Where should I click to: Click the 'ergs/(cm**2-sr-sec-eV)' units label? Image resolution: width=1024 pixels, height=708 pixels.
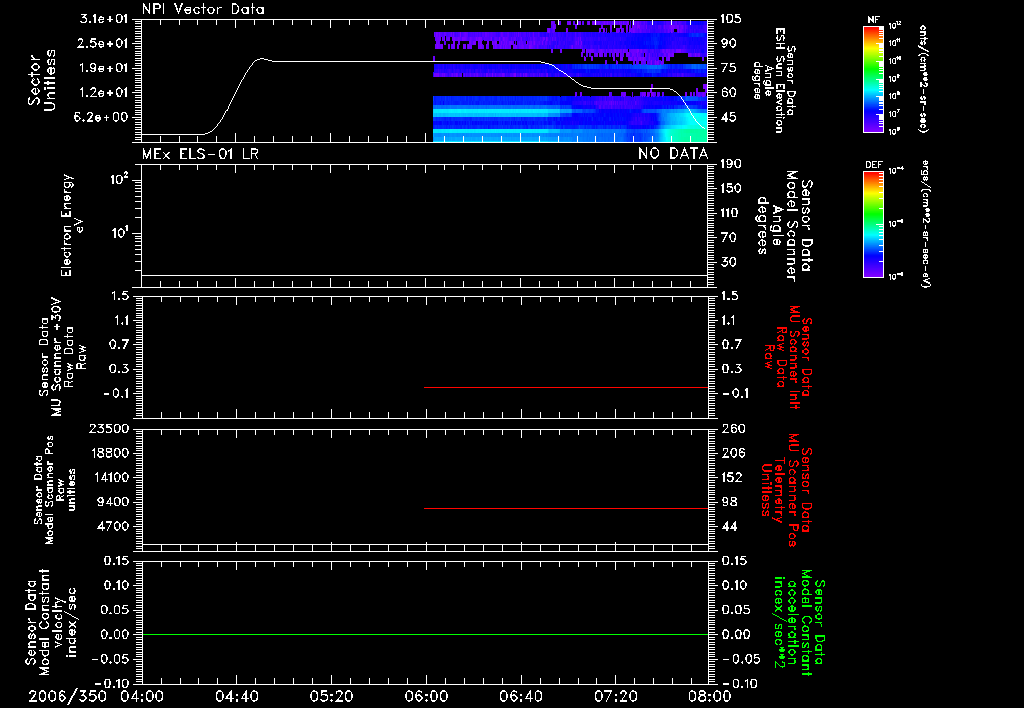point(925,224)
